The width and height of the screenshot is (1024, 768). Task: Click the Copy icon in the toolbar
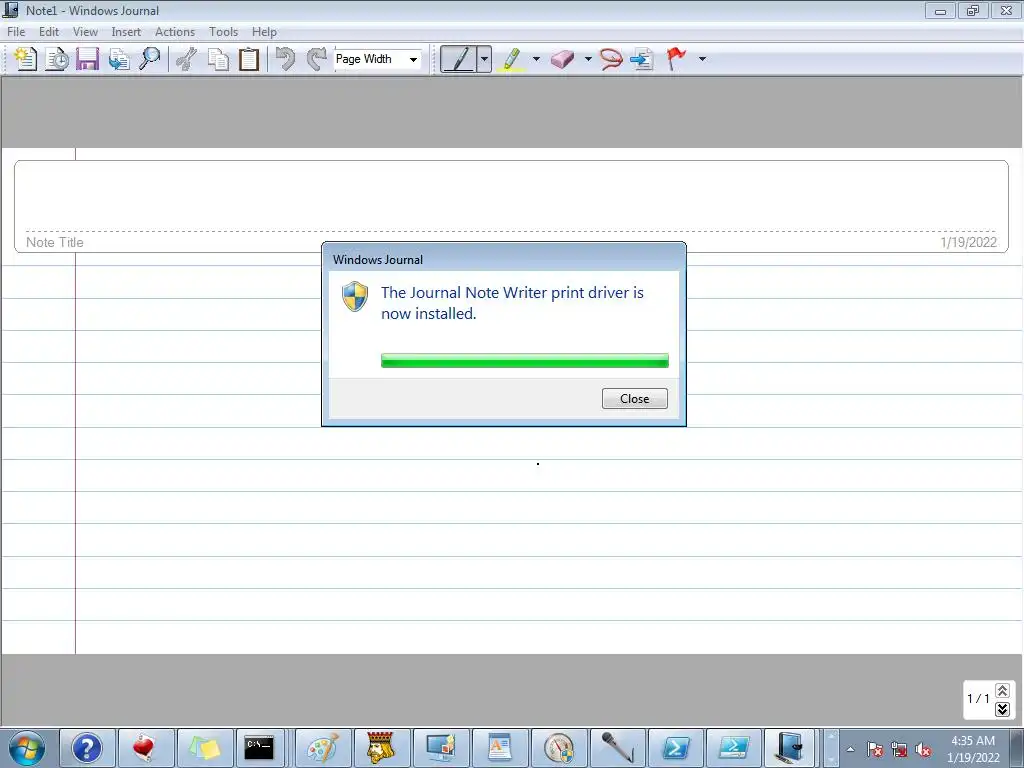[x=218, y=59]
